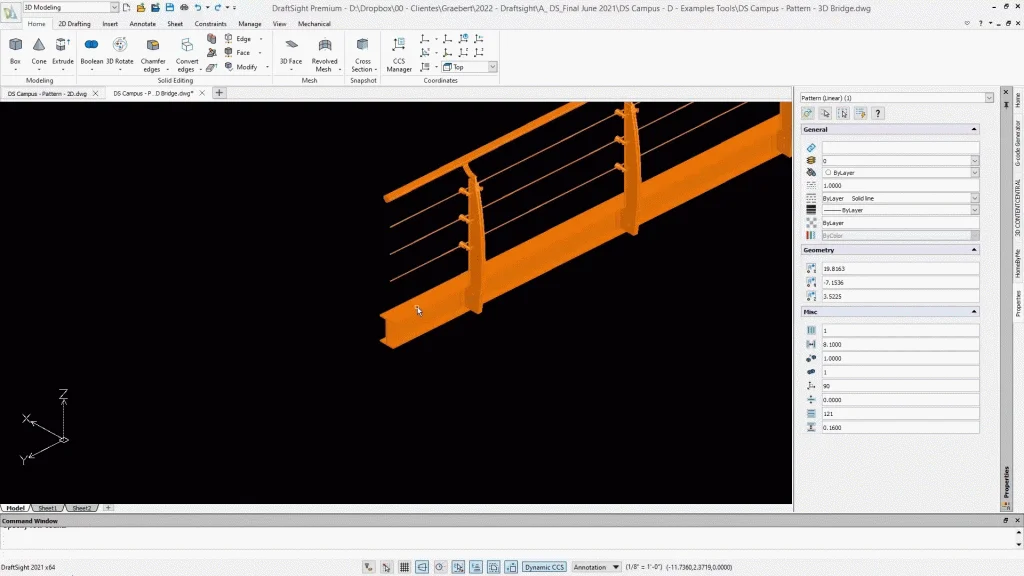Open the ByLayer line color dropdown

tap(974, 172)
